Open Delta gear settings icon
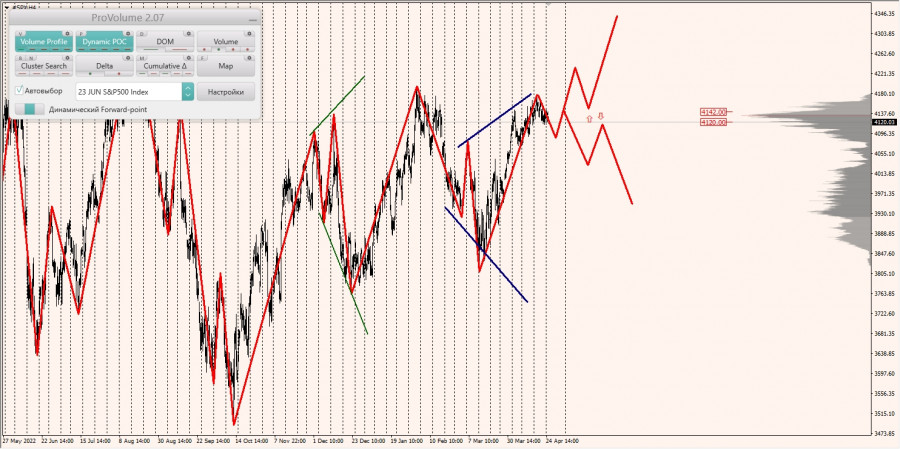Image resolution: width=900 pixels, height=449 pixels. pos(128,58)
